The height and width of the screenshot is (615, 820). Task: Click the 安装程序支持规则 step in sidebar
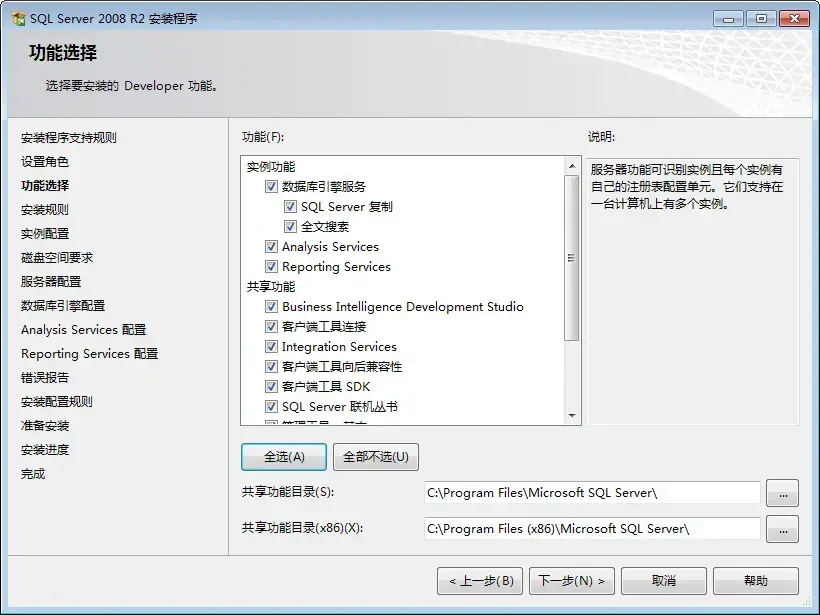click(x=69, y=138)
